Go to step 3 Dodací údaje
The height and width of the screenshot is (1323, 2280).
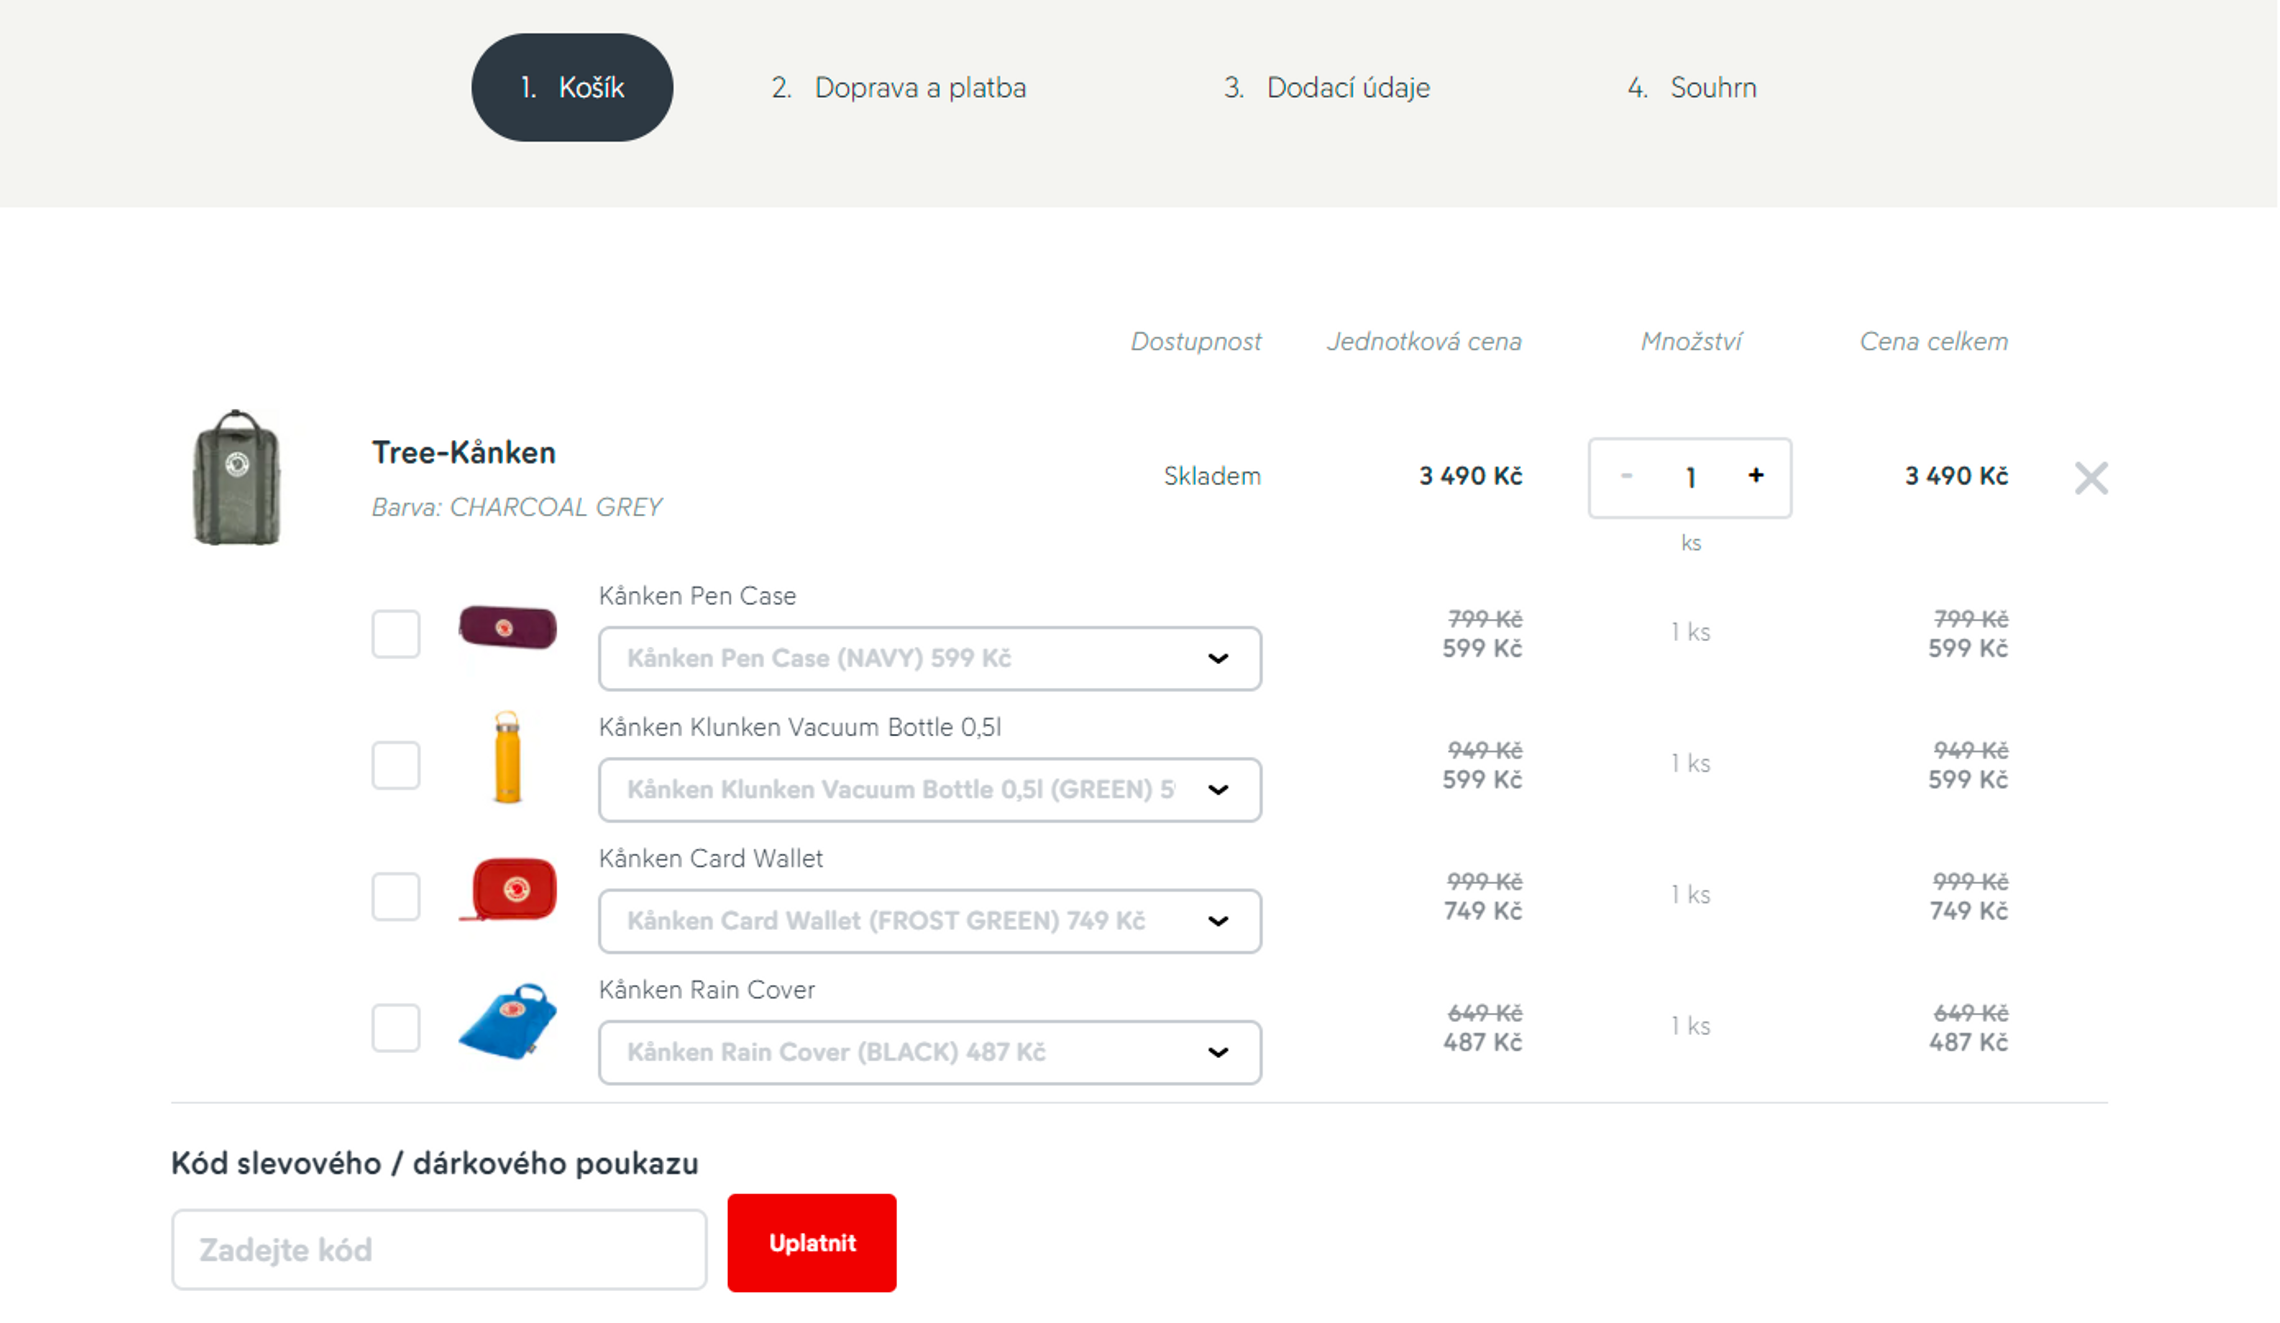pyautogui.click(x=1327, y=88)
